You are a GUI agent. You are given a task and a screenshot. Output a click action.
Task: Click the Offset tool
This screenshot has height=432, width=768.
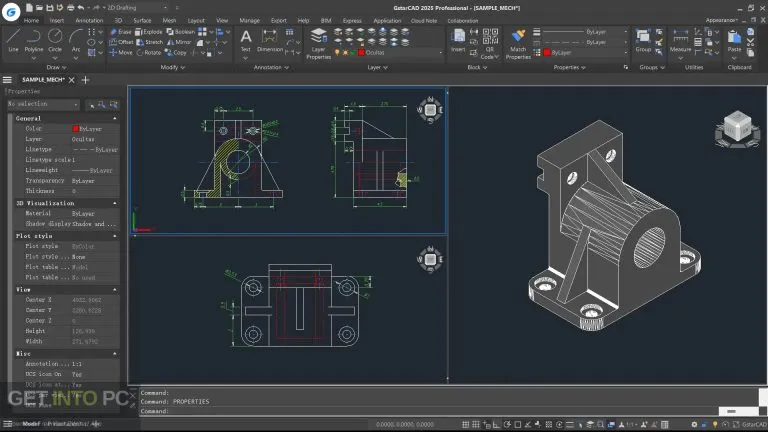click(x=121, y=42)
